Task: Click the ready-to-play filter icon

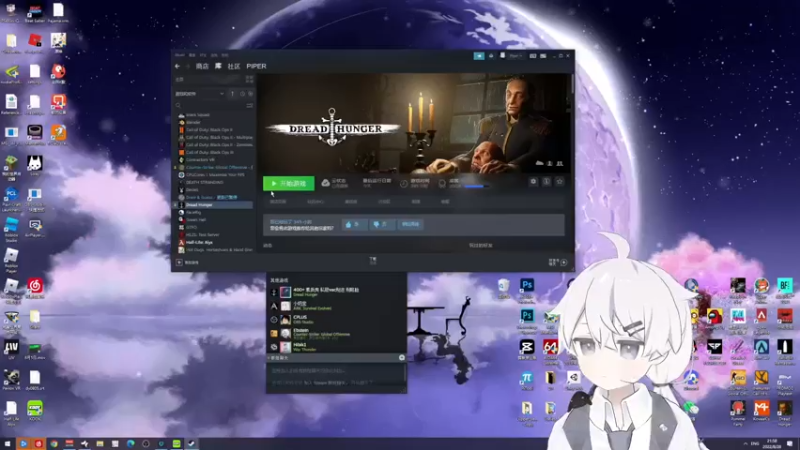Action: (250, 94)
